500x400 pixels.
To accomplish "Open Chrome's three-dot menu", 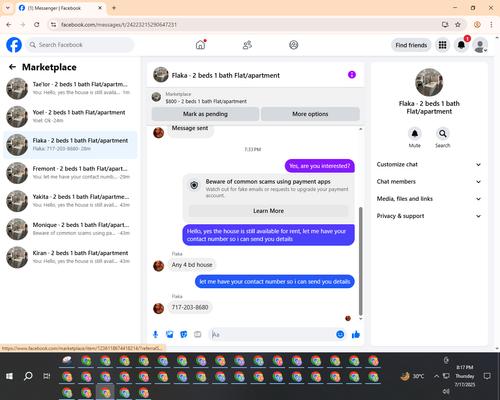I will pos(491,25).
